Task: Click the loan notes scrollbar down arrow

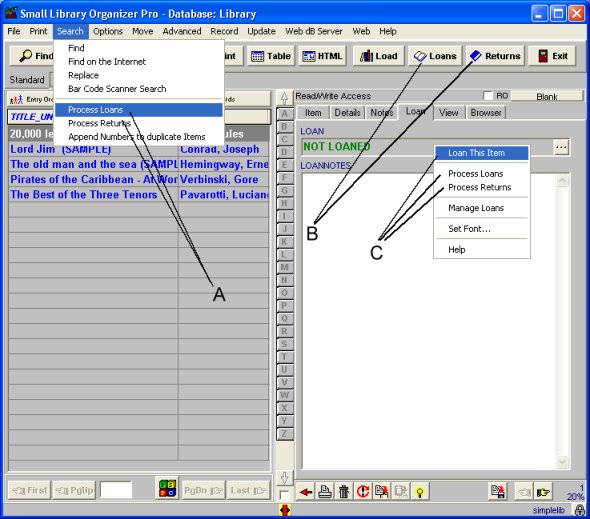Action: pos(562,461)
